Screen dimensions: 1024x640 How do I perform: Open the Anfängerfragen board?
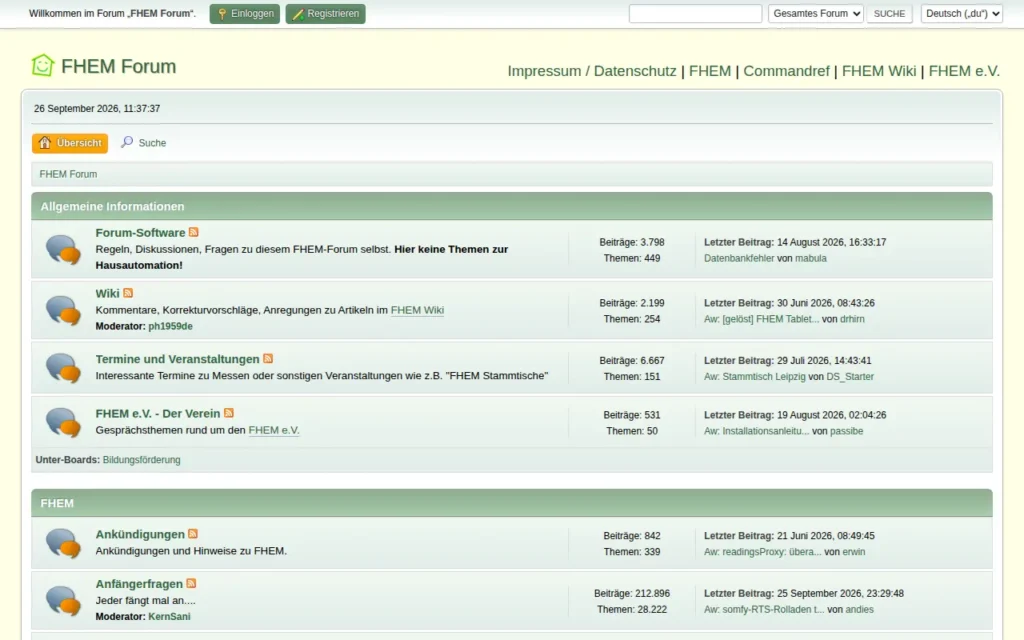click(x=139, y=584)
